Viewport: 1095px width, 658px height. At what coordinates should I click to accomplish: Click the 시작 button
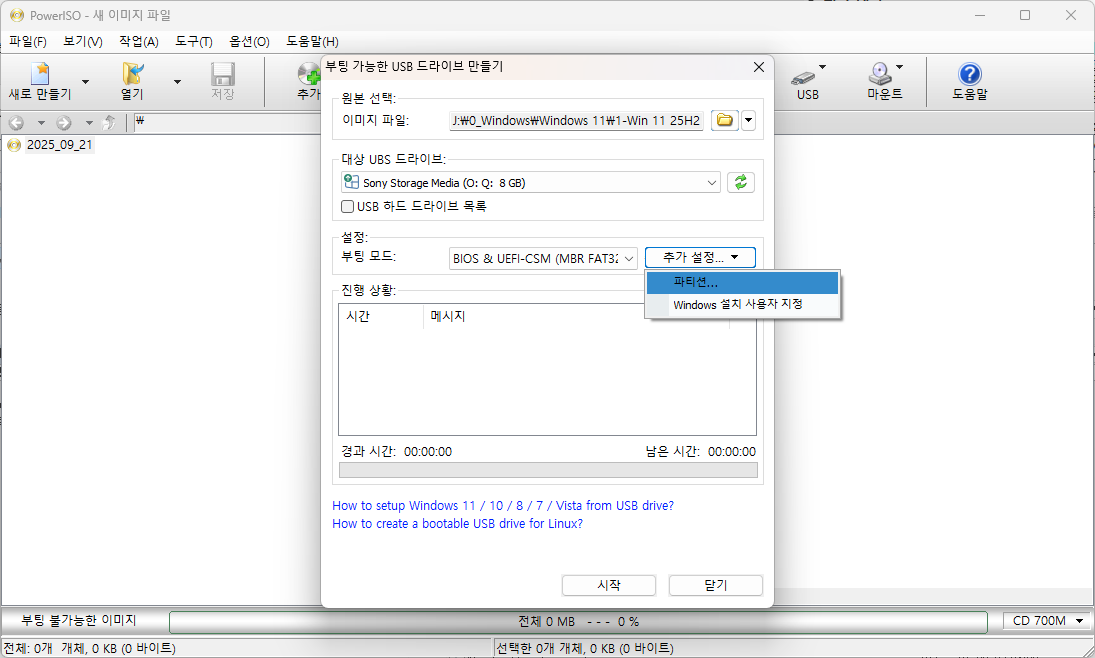(x=609, y=585)
